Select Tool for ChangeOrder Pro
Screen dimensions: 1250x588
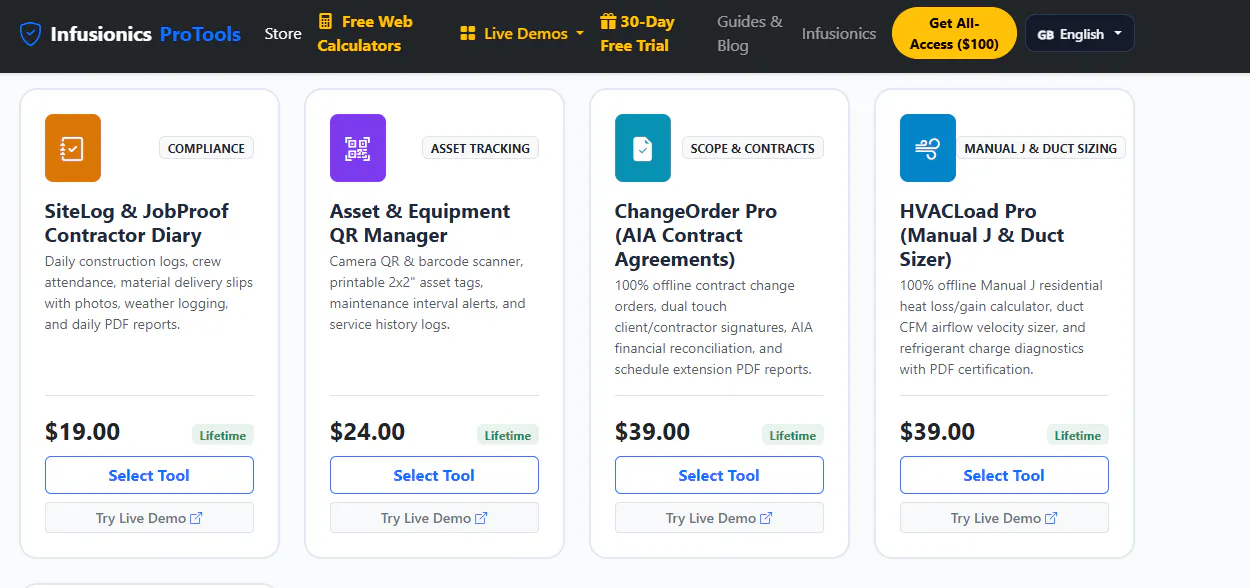(x=719, y=475)
